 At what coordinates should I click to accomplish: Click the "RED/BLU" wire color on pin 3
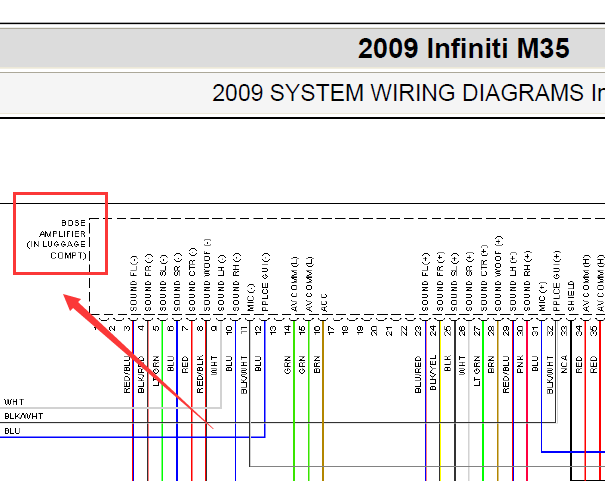click(x=127, y=375)
